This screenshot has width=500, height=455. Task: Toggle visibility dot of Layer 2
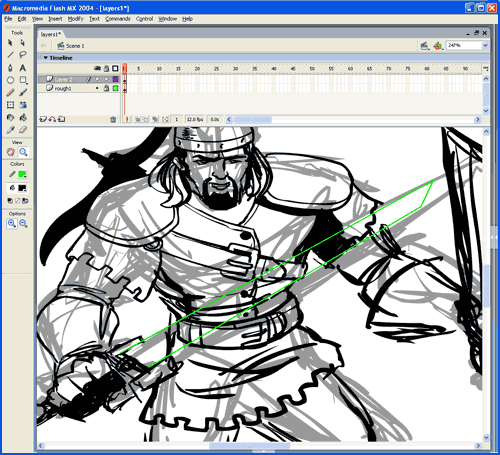point(97,79)
